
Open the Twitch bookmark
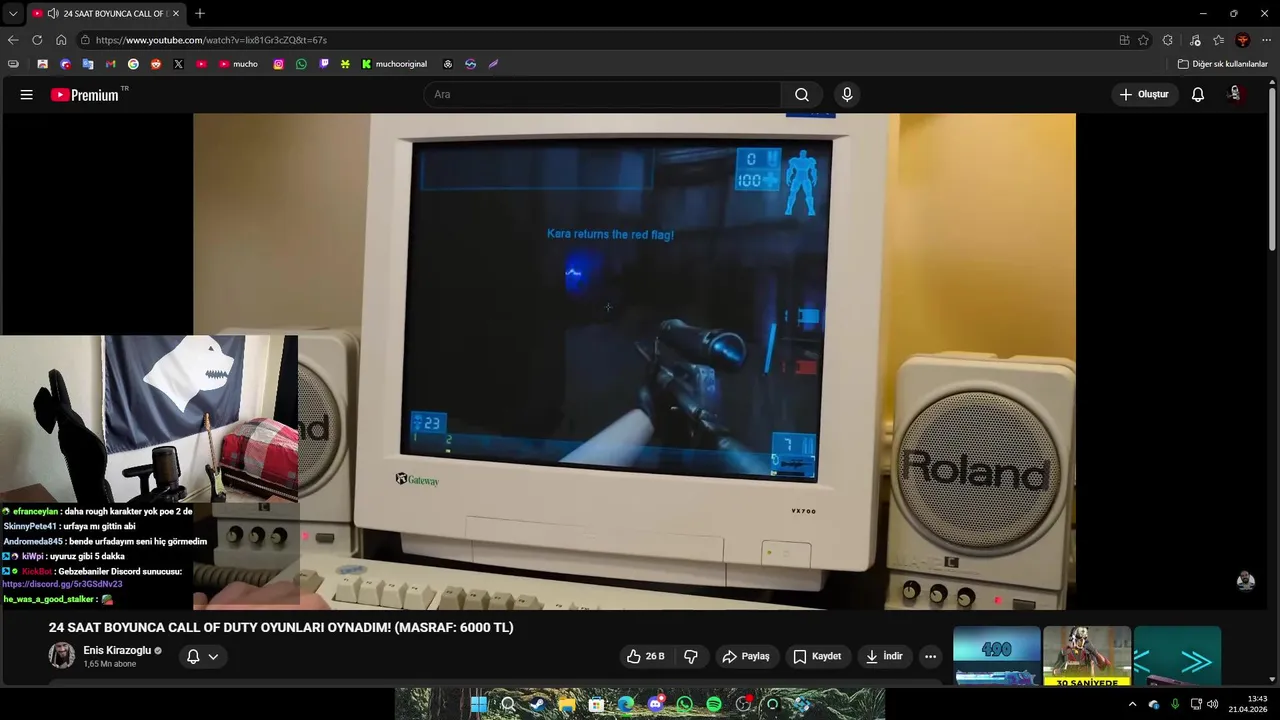pos(324,64)
